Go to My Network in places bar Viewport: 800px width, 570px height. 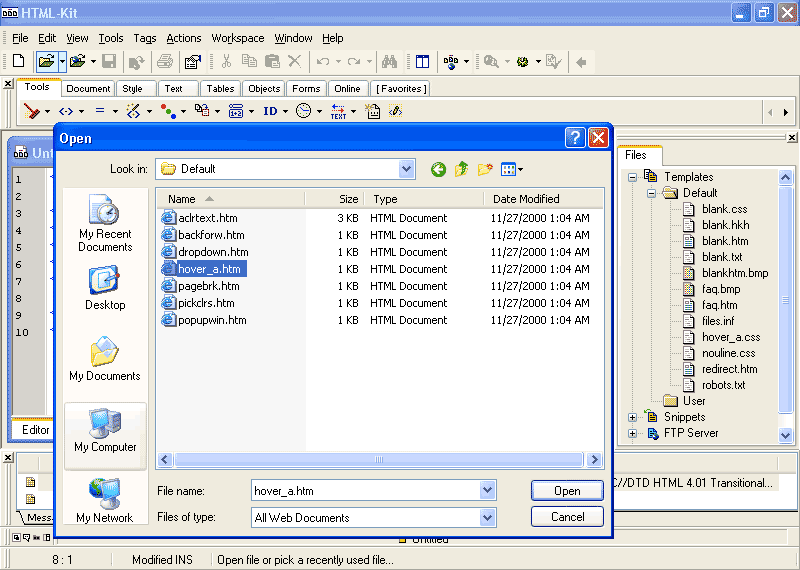(105, 501)
